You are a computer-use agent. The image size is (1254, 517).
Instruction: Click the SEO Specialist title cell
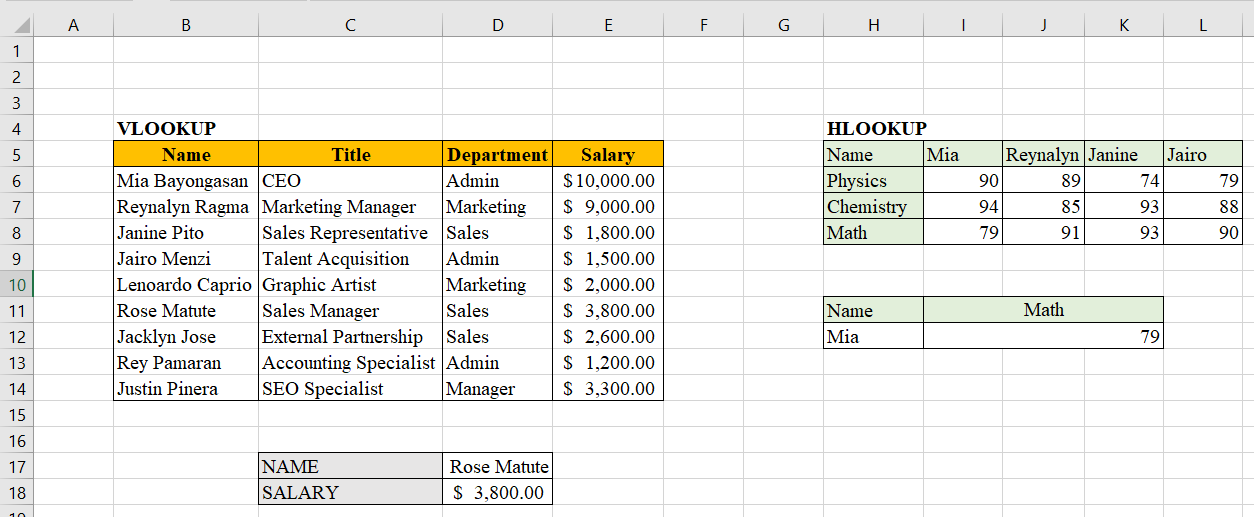point(350,389)
